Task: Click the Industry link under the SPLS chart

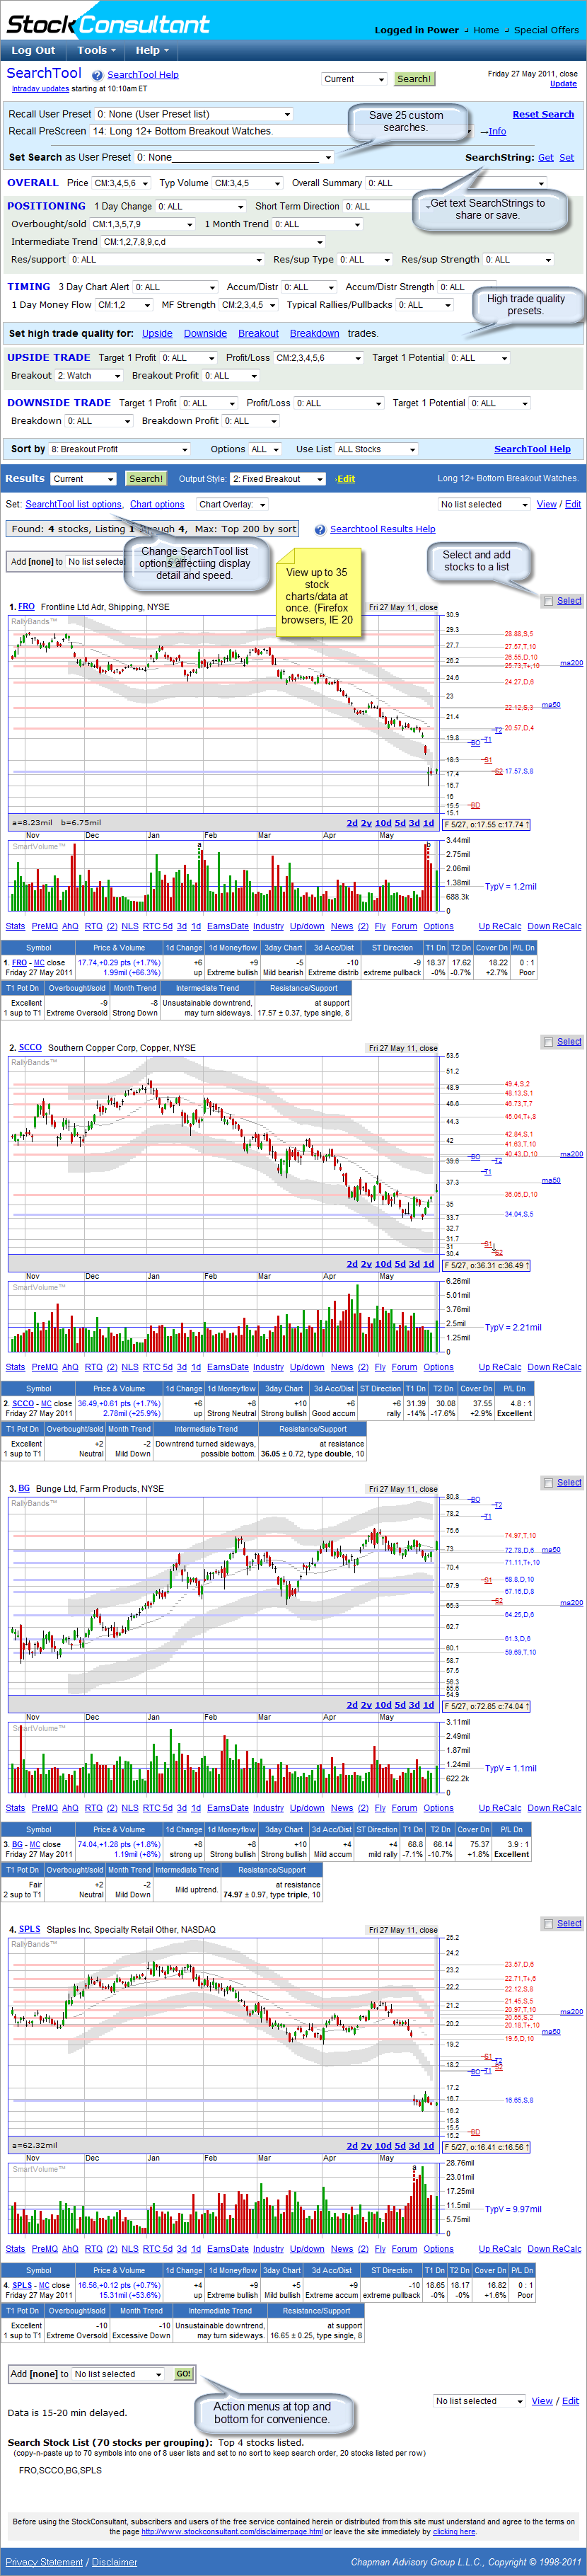Action: tap(268, 2250)
